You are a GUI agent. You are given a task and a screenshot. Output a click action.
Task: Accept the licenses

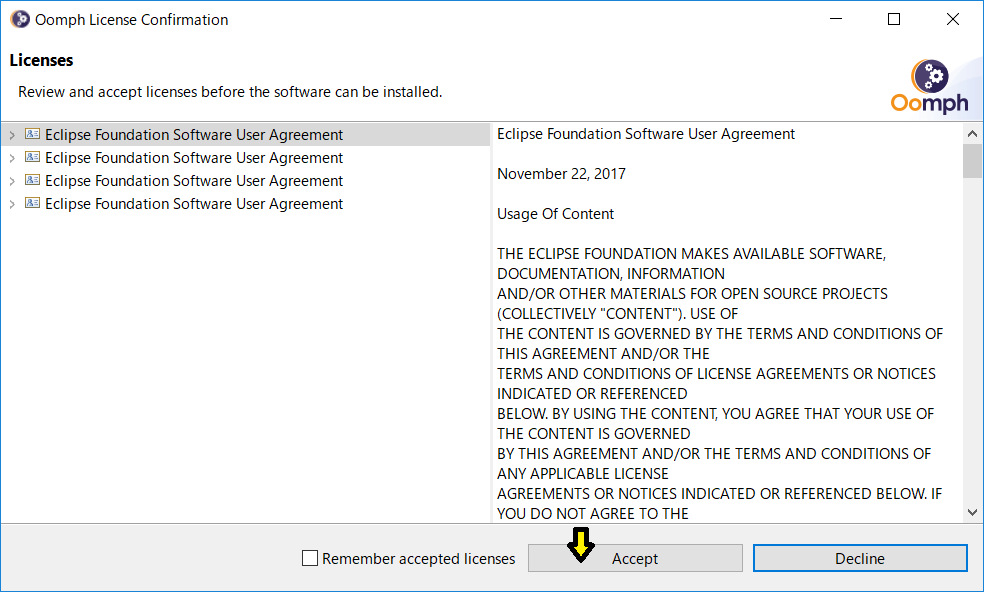click(x=635, y=558)
